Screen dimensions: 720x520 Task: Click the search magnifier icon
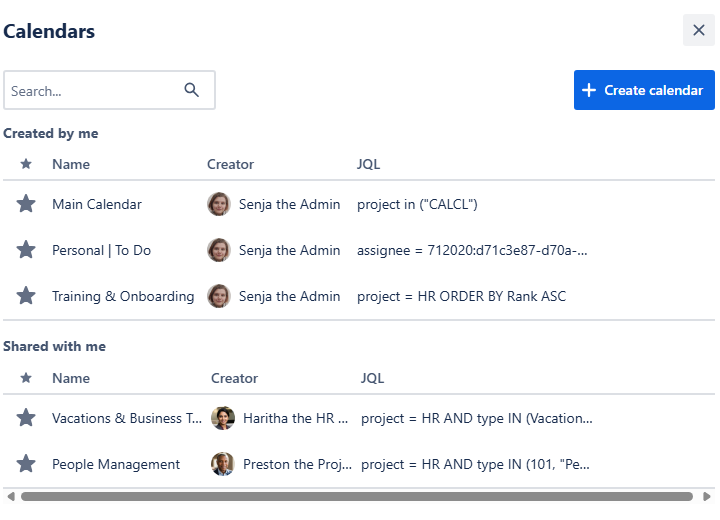[x=192, y=90]
